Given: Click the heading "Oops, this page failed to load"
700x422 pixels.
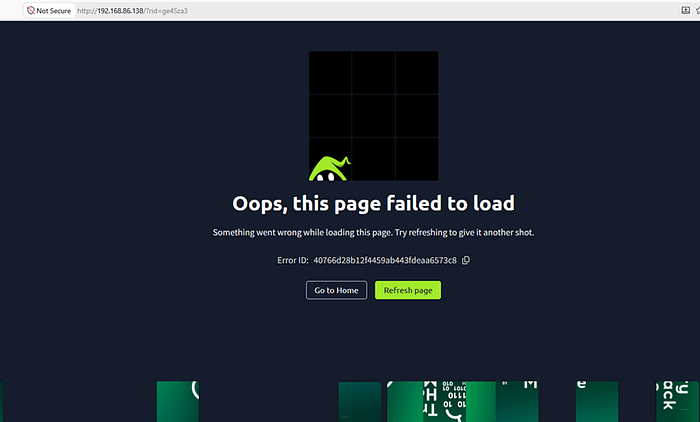Looking at the screenshot, I should click(373, 204).
